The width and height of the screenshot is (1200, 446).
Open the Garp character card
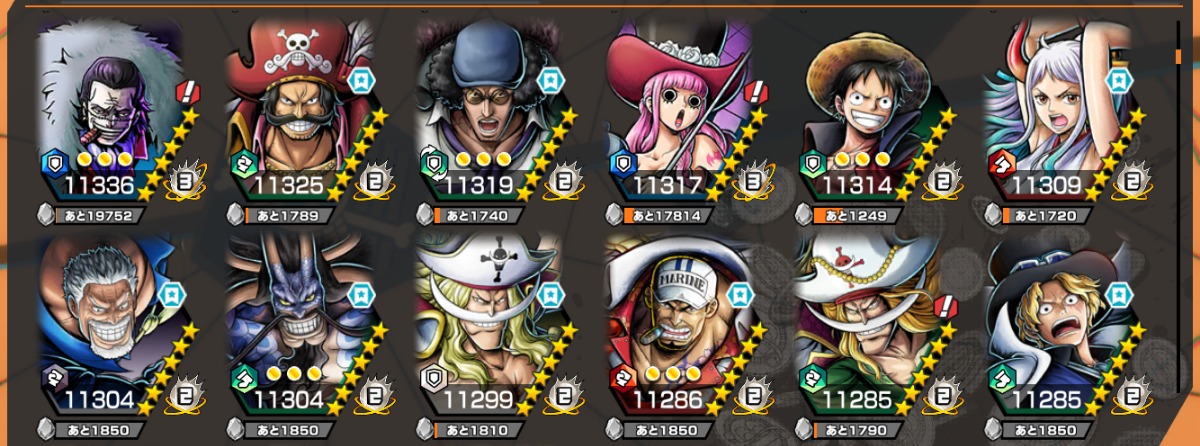tap(112, 330)
